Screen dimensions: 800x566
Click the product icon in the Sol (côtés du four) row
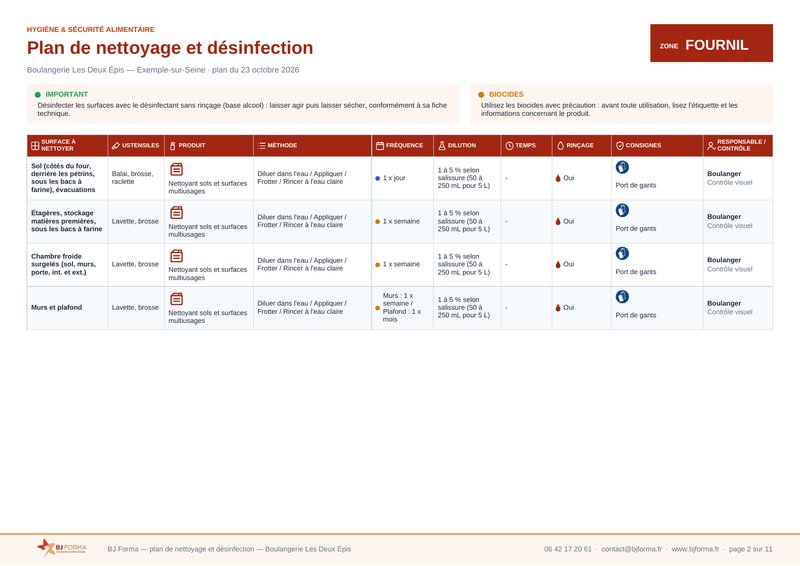pyautogui.click(x=177, y=169)
